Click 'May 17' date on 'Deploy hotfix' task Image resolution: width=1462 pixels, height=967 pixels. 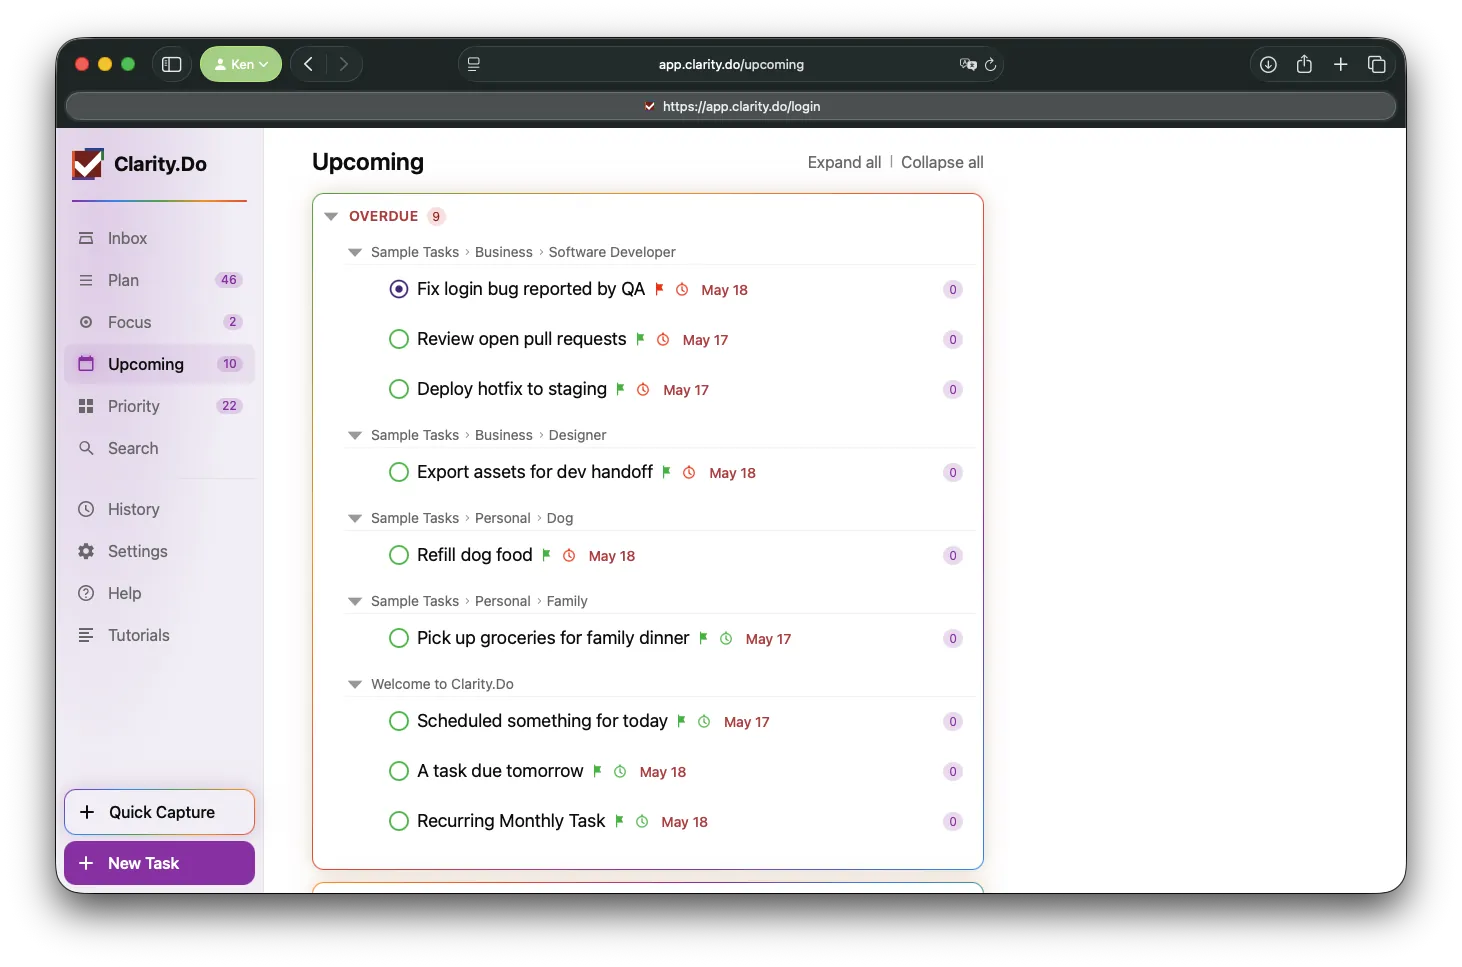686,390
